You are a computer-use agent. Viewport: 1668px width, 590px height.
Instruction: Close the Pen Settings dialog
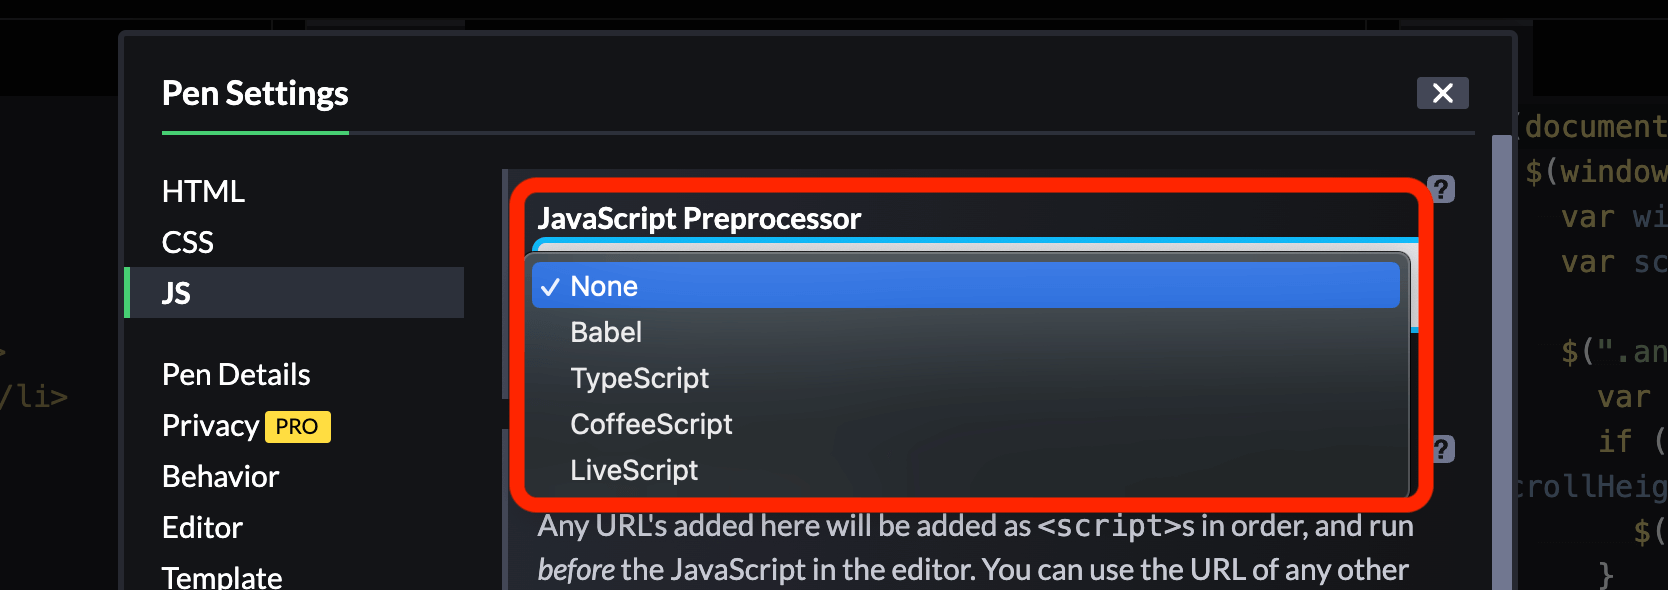click(x=1443, y=93)
